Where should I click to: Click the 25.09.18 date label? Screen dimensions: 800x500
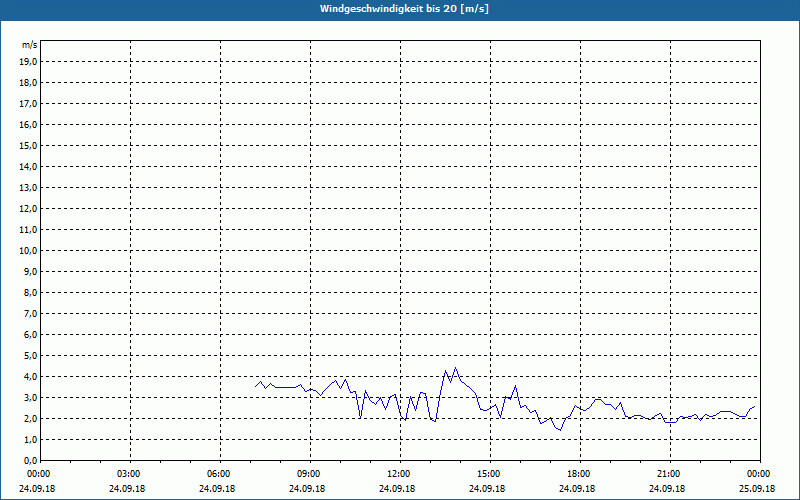tap(757, 489)
